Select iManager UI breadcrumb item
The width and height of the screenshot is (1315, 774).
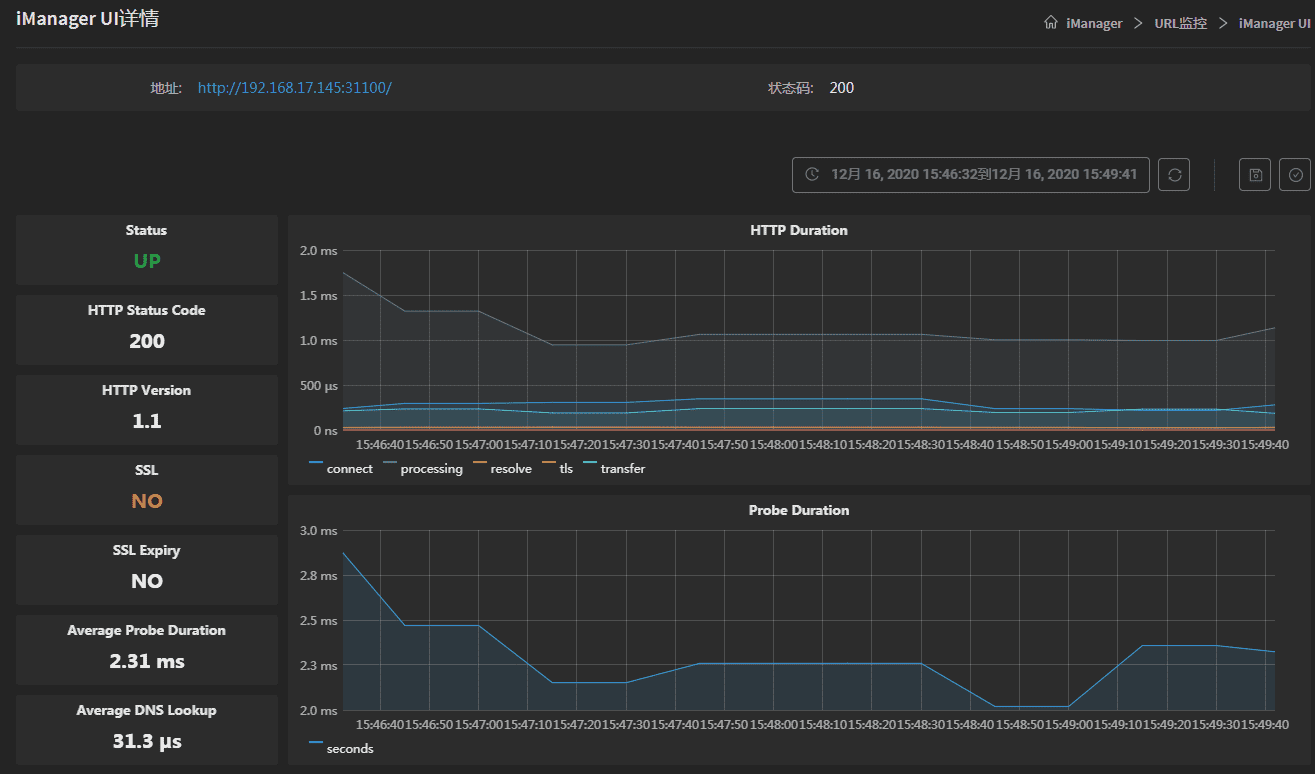tap(1274, 23)
